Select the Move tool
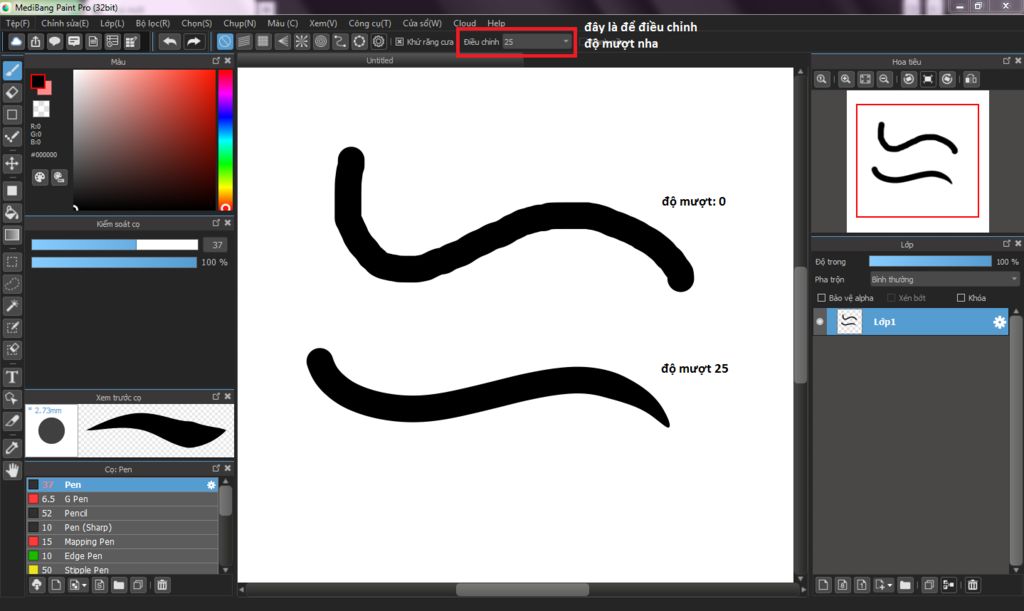 [12, 163]
